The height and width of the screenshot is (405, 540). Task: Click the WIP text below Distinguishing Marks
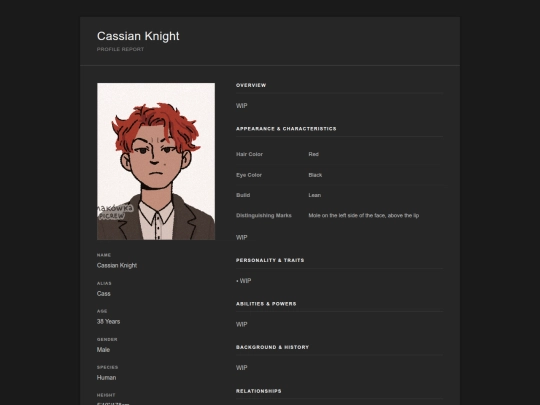(x=241, y=237)
